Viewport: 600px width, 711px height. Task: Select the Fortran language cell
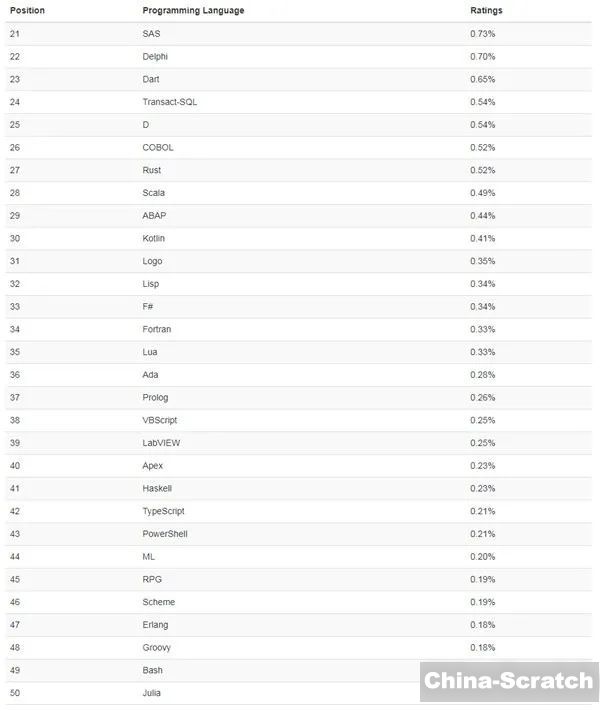click(157, 329)
